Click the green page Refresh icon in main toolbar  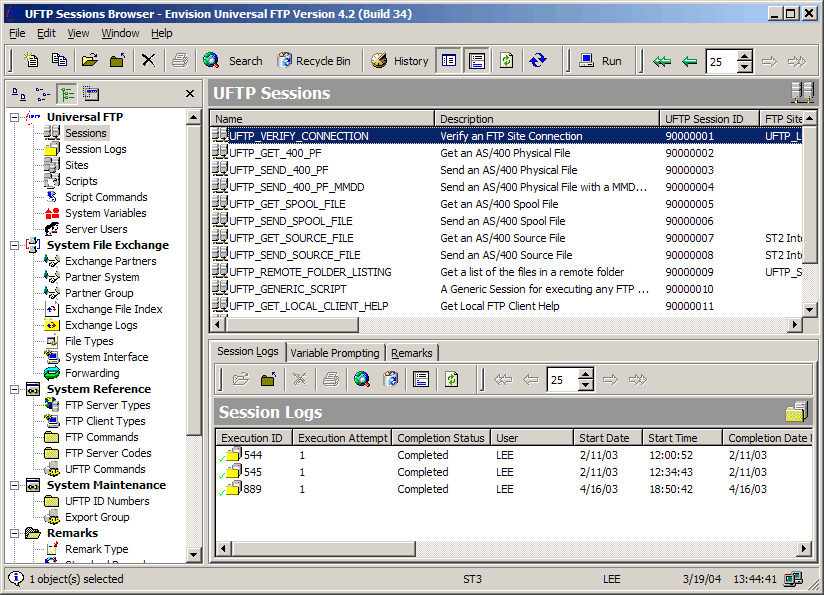click(507, 61)
